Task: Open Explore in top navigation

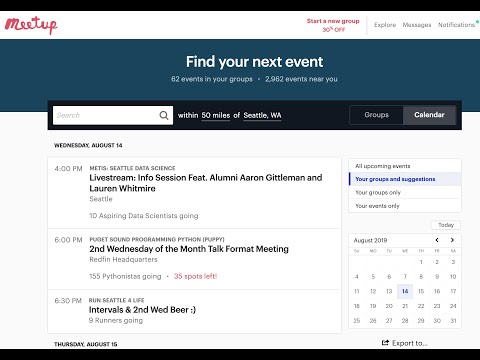Action: coord(385,25)
